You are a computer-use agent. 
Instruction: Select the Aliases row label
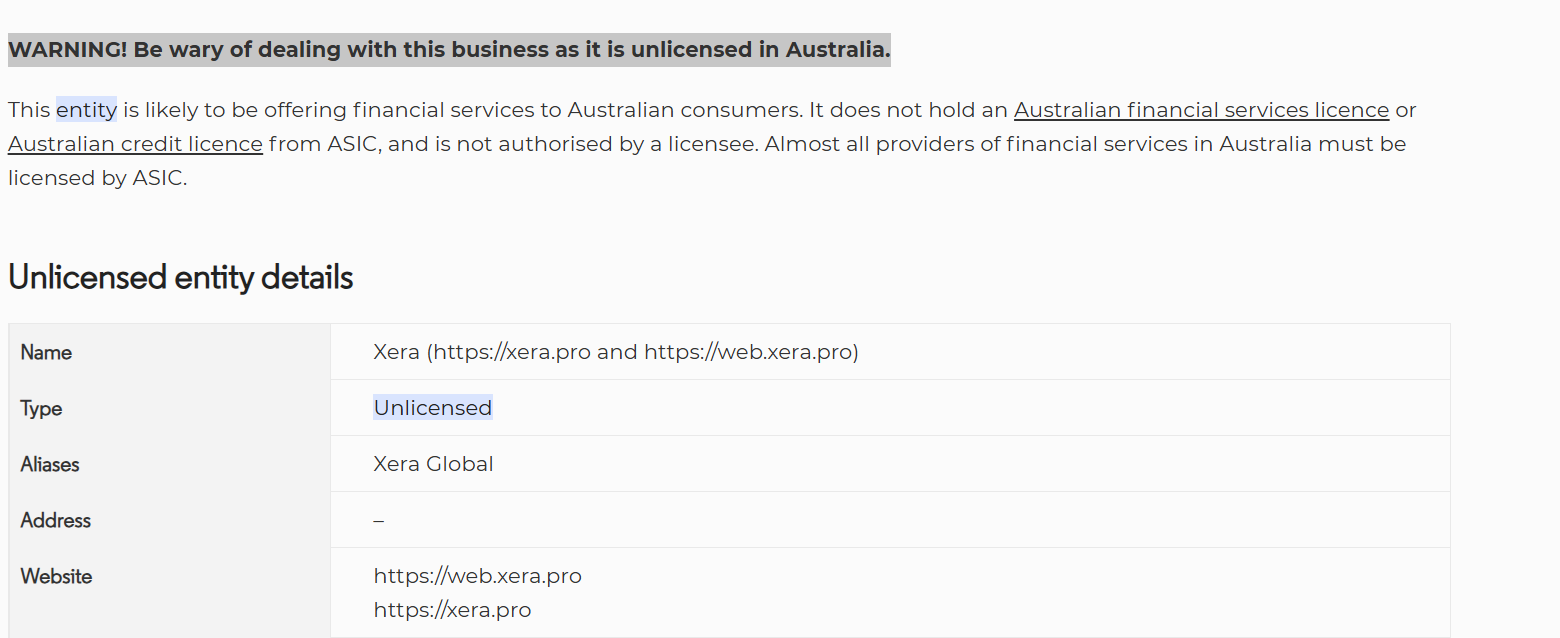50,464
